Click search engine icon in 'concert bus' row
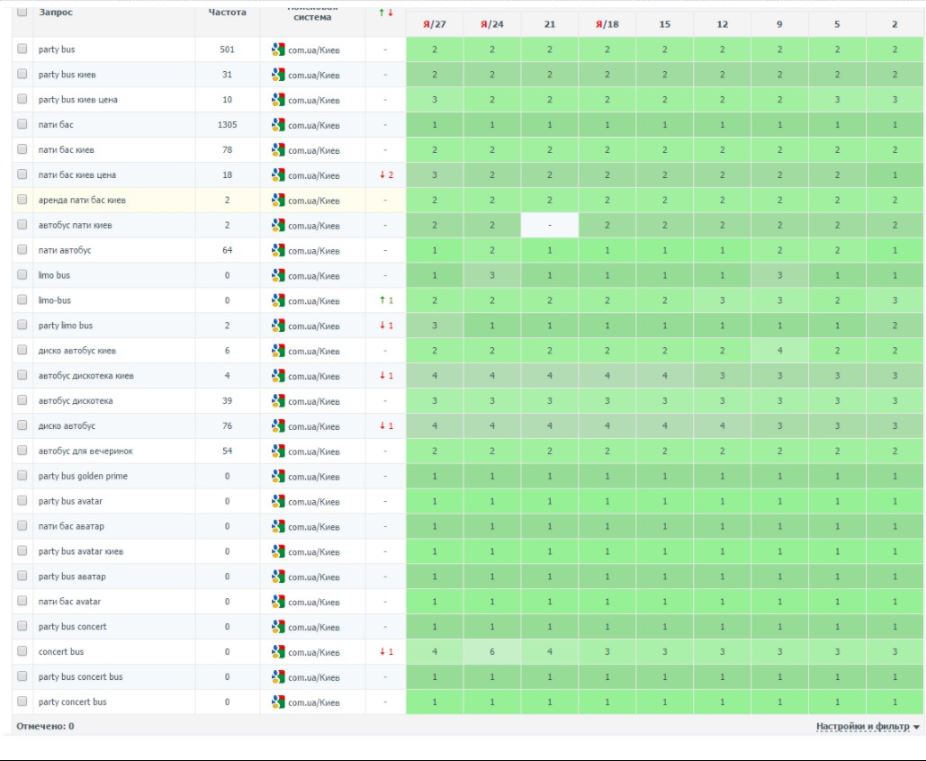The height and width of the screenshot is (761, 926). pos(278,652)
